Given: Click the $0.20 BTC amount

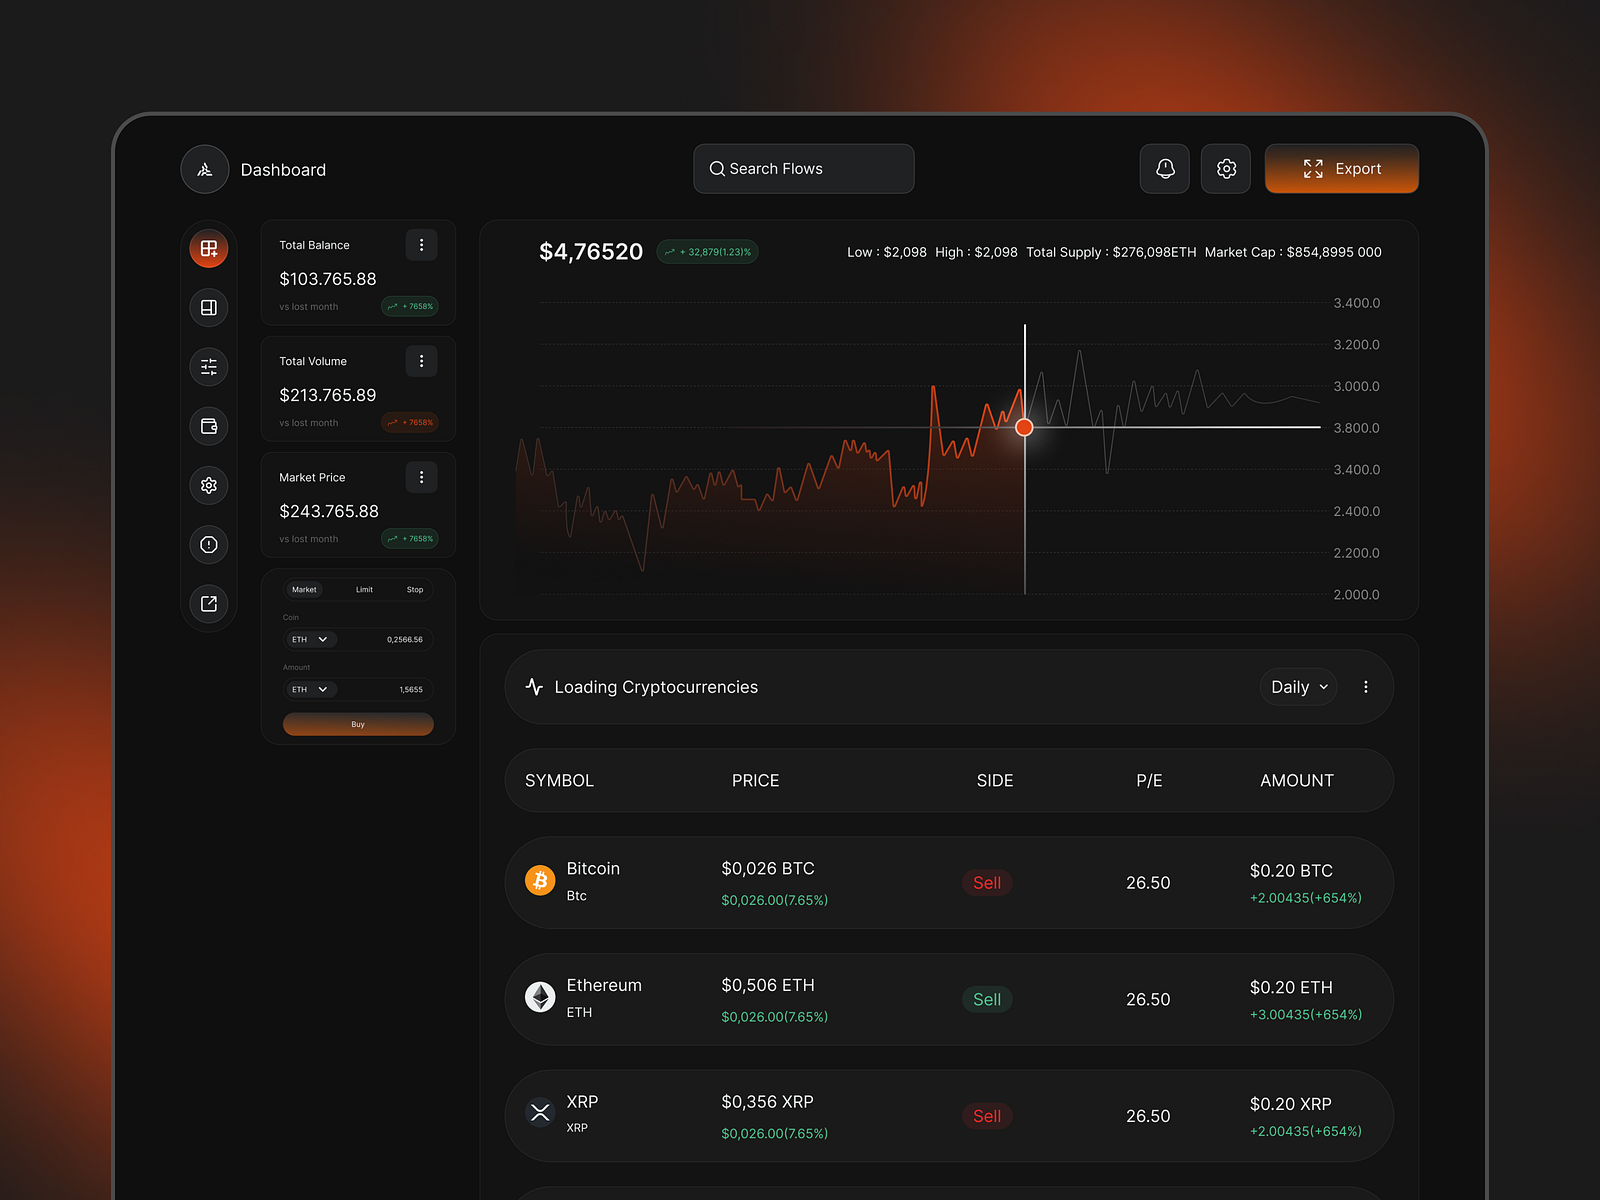Looking at the screenshot, I should pyautogui.click(x=1291, y=871).
